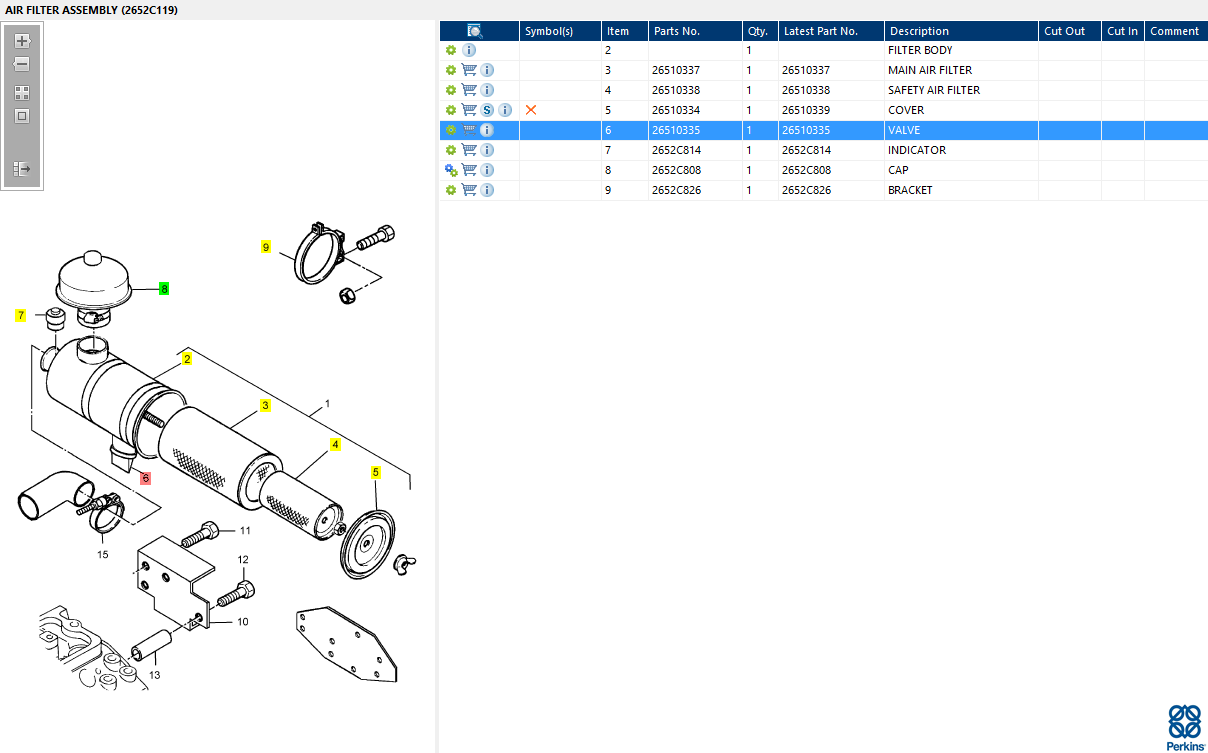Click the highlighted VALVE description
Viewport: 1208px width, 753px height.
[904, 130]
